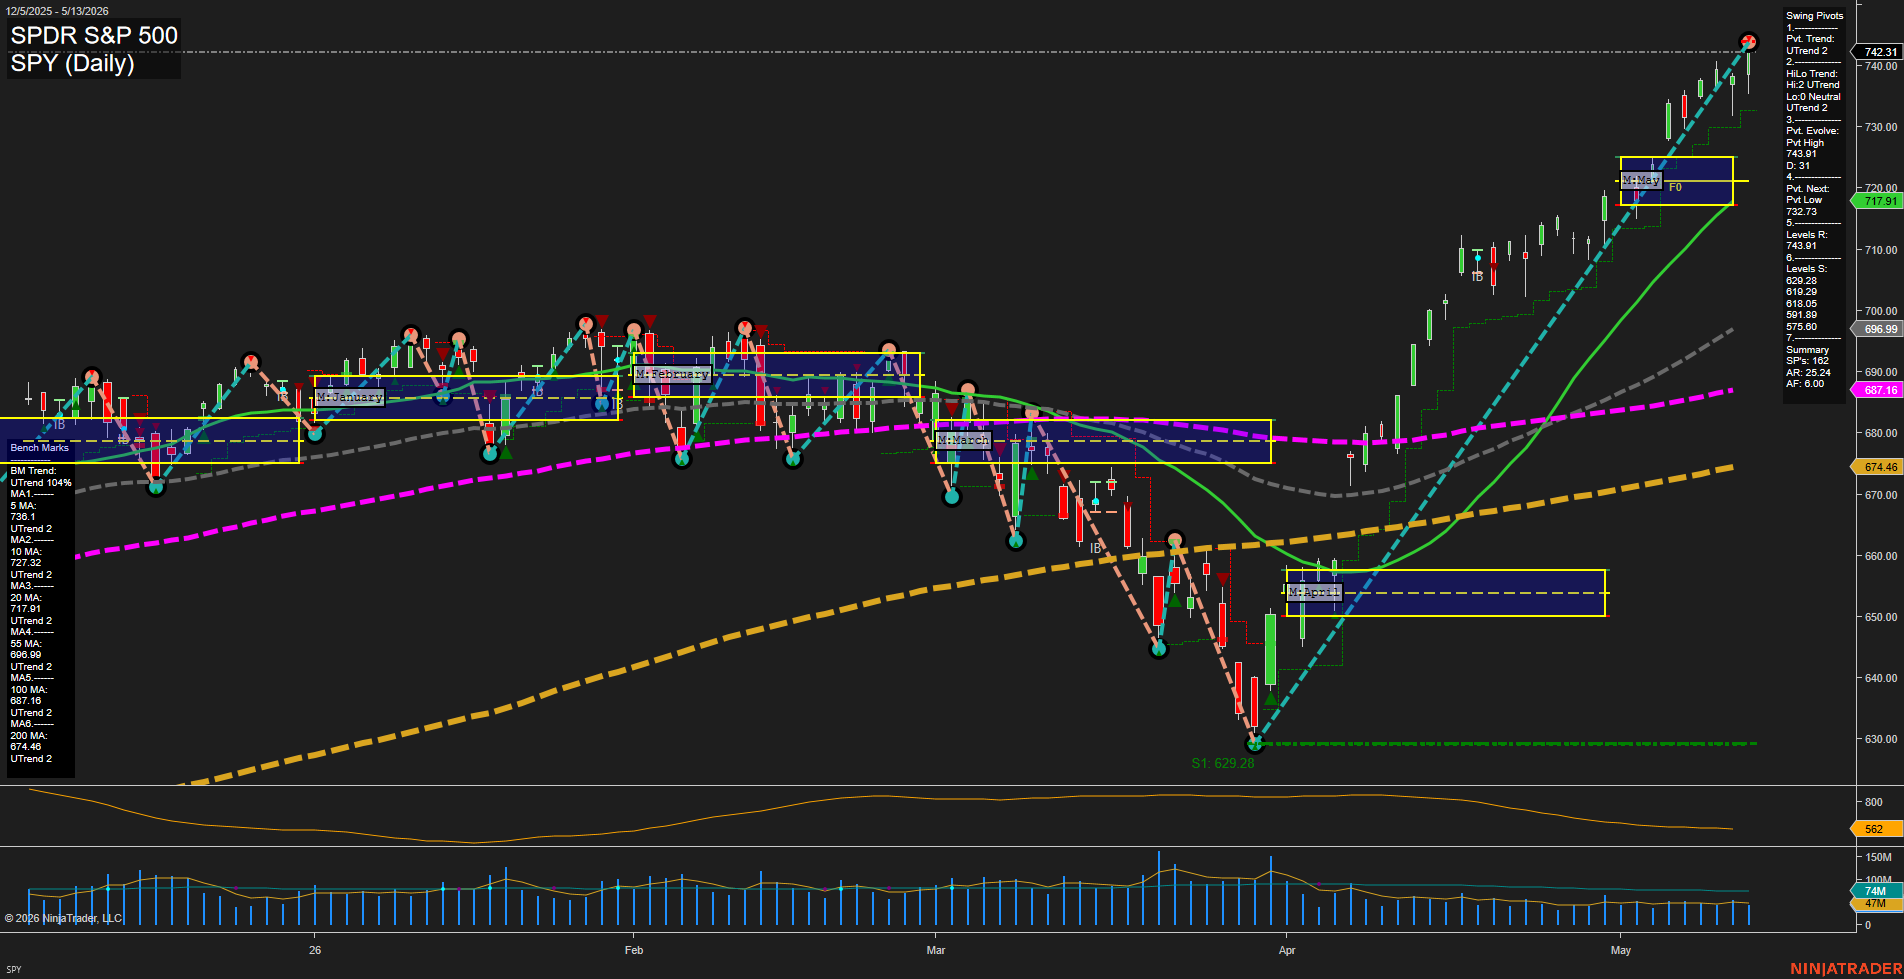The image size is (1904, 979).
Task: Select the AR: 25.24 summary value
Action: click(1809, 373)
